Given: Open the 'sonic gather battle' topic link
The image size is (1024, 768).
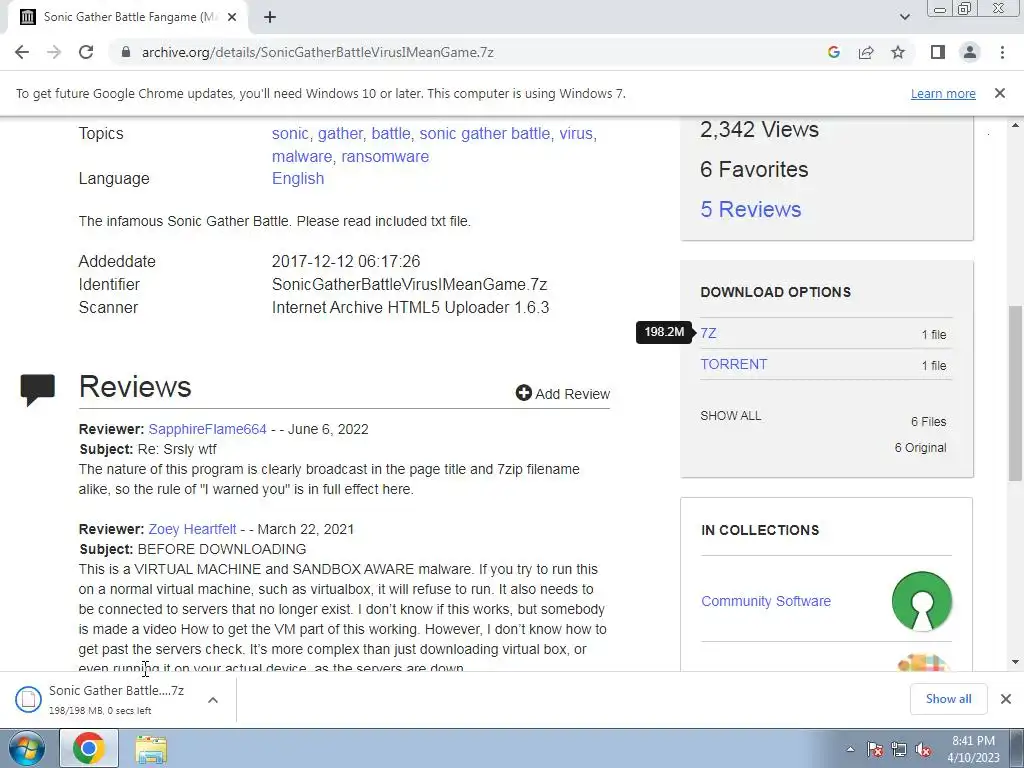Looking at the screenshot, I should tap(485, 133).
